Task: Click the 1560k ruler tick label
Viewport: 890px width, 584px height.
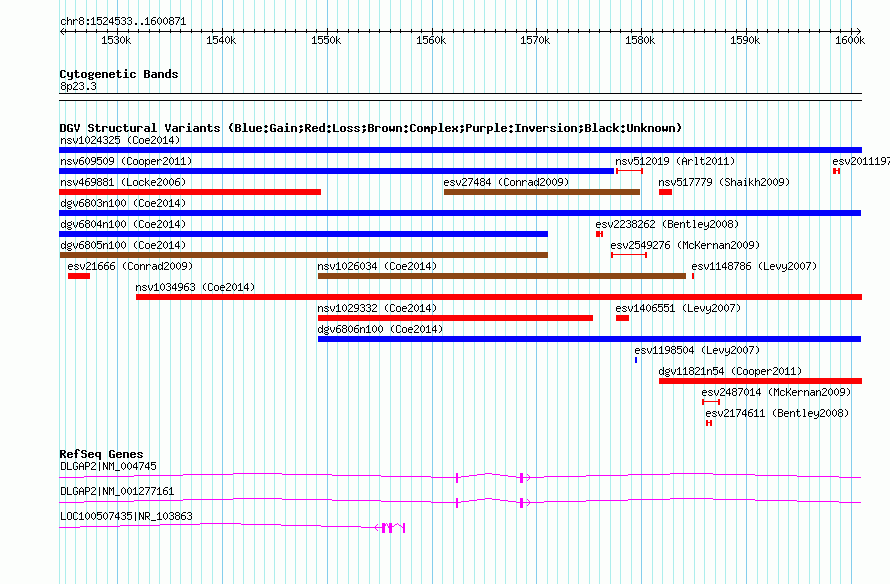Action: click(x=431, y=40)
